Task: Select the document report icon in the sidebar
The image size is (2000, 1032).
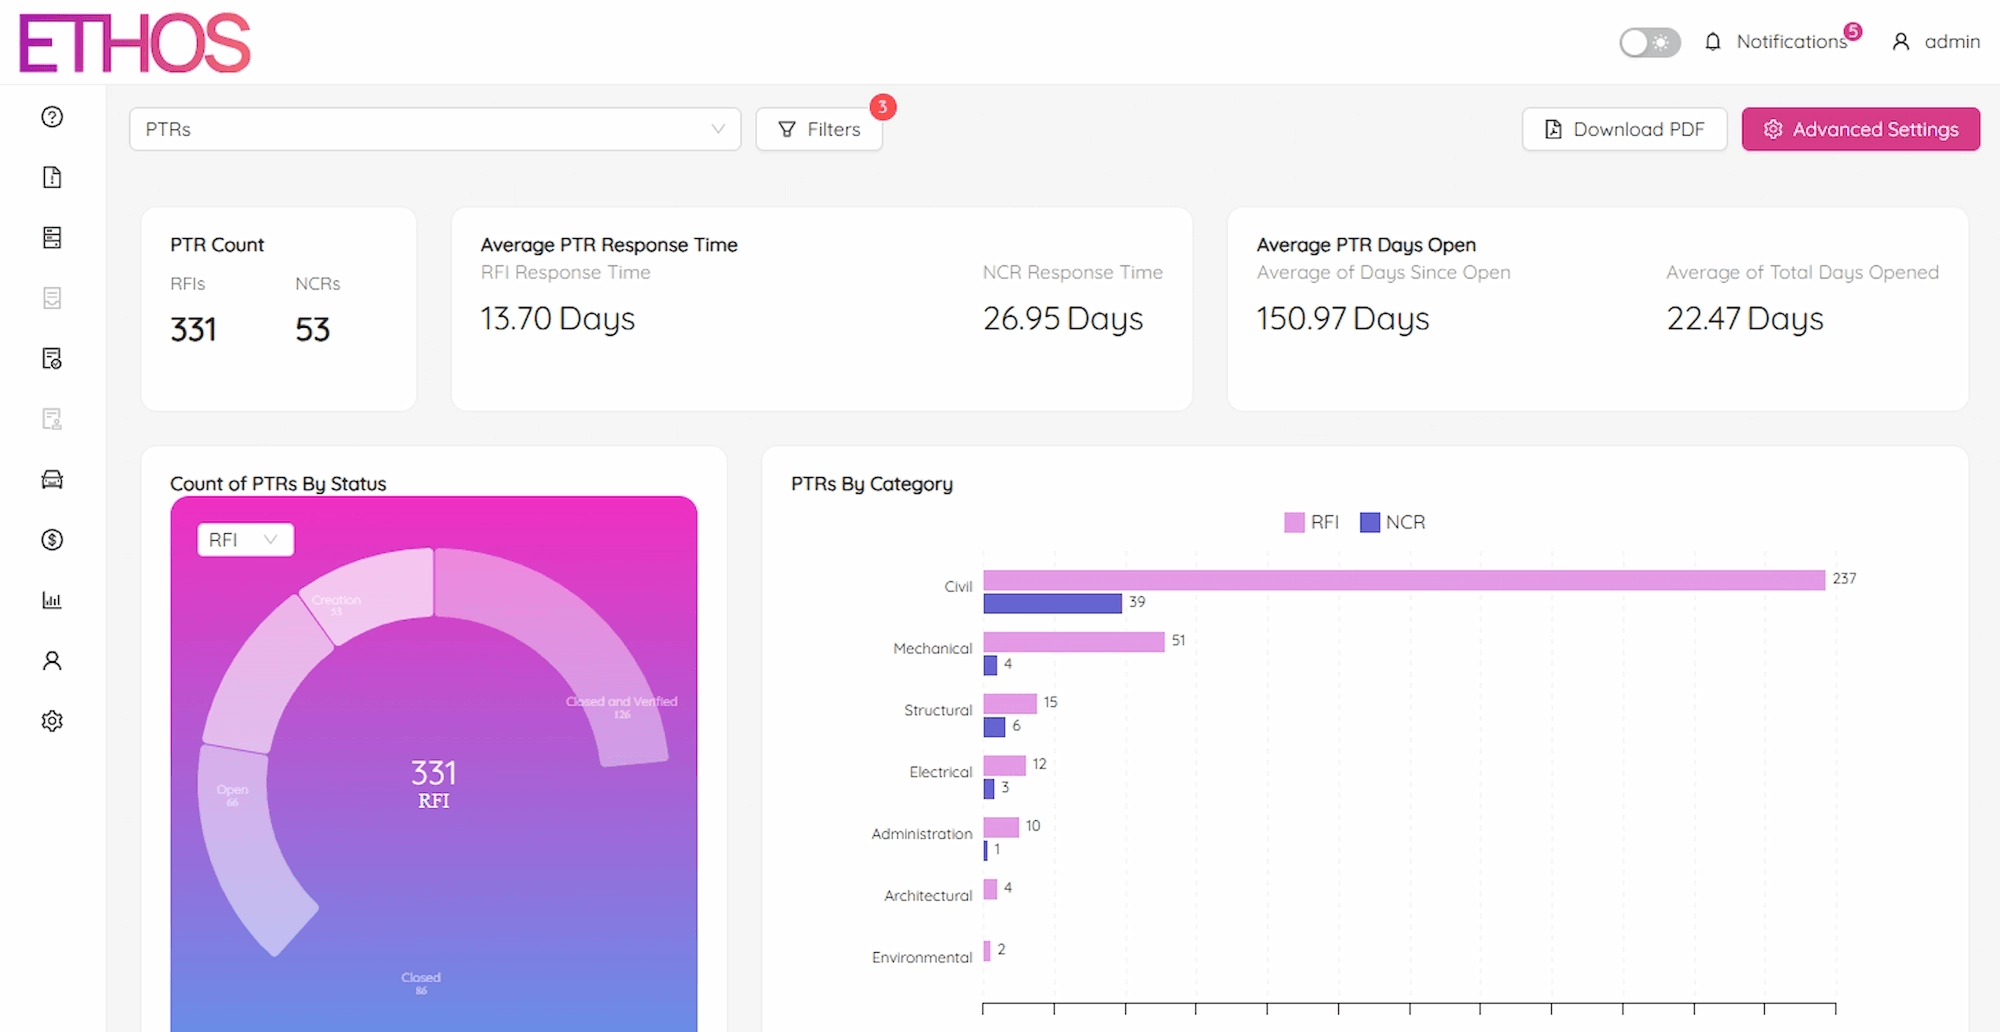Action: pyautogui.click(x=50, y=177)
